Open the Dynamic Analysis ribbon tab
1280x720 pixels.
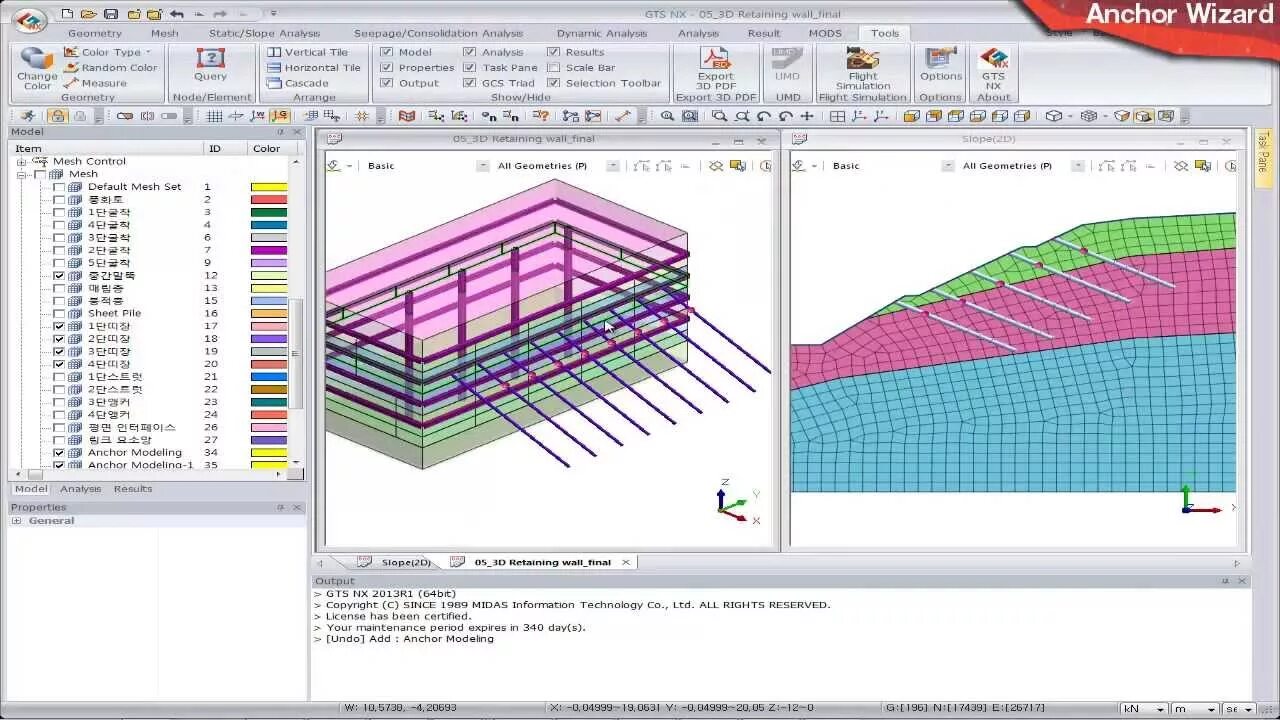(602, 33)
